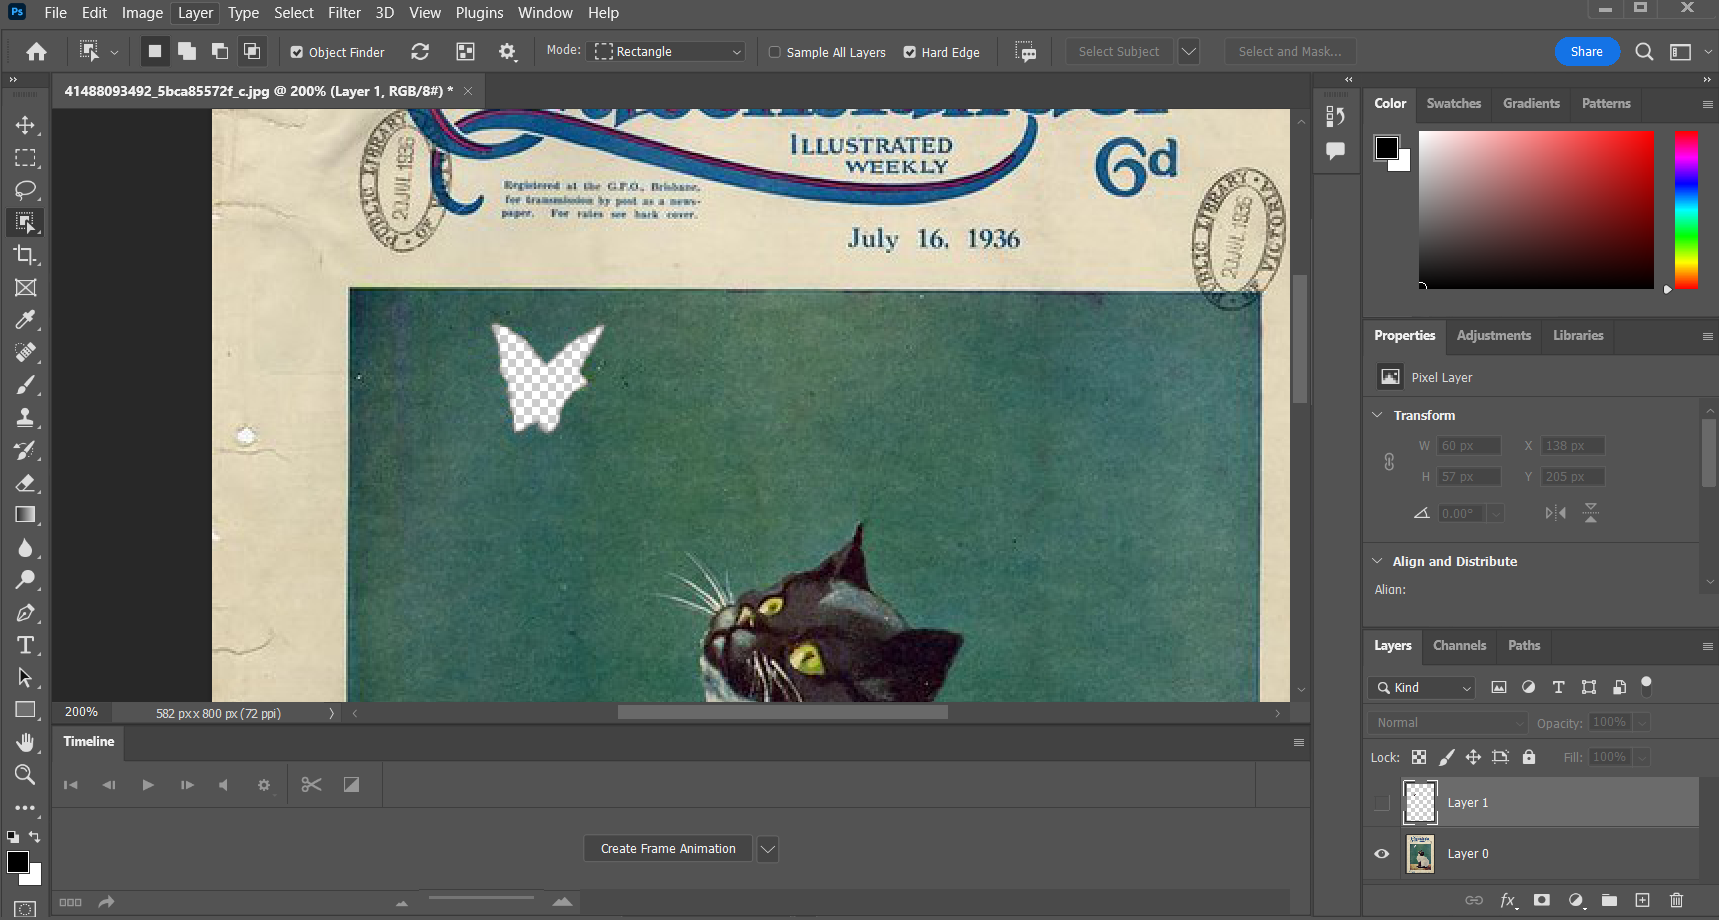
Task: Uncheck the Hard Edge option
Action: (x=910, y=52)
